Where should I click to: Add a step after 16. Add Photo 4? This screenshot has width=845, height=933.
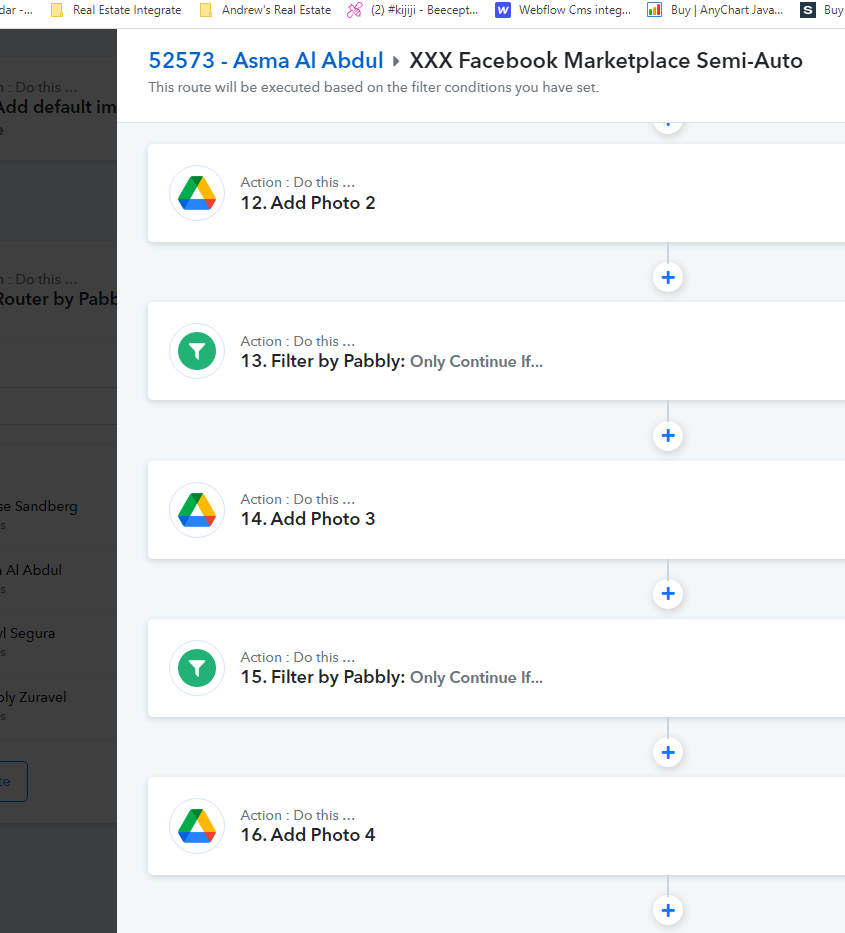(x=668, y=910)
